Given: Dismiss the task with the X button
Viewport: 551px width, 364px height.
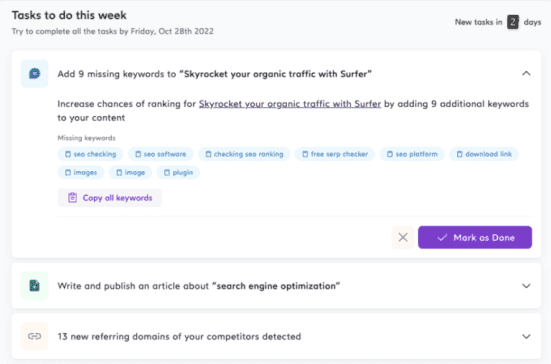Looking at the screenshot, I should (403, 238).
